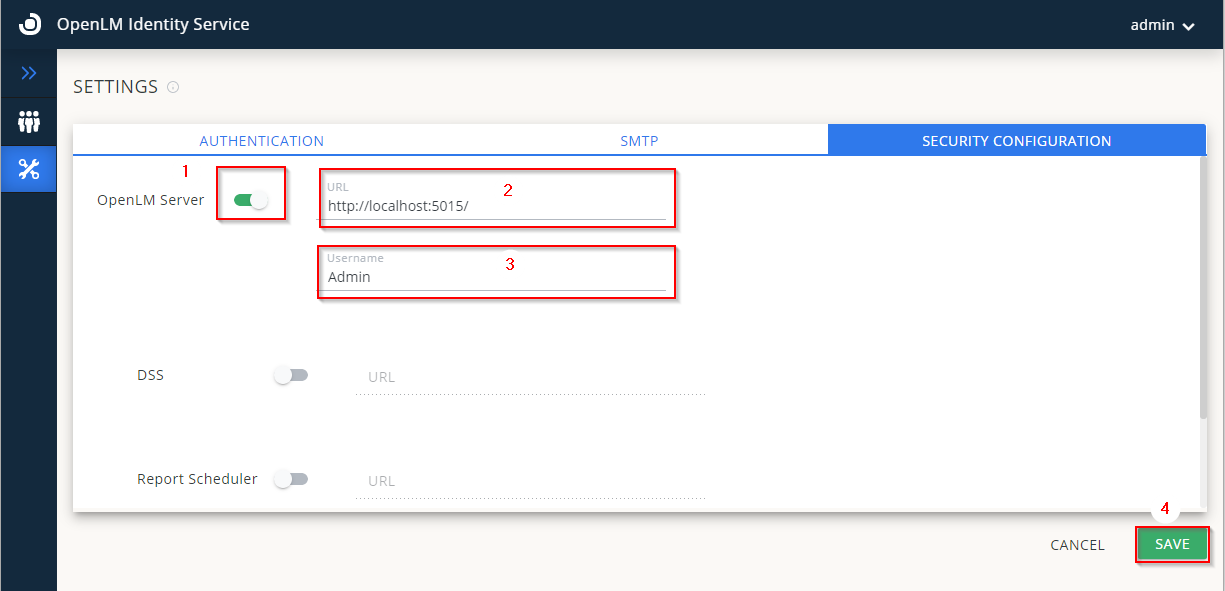Turn on the Report Scheduler toggle
The image size is (1225, 591).
coord(291,479)
